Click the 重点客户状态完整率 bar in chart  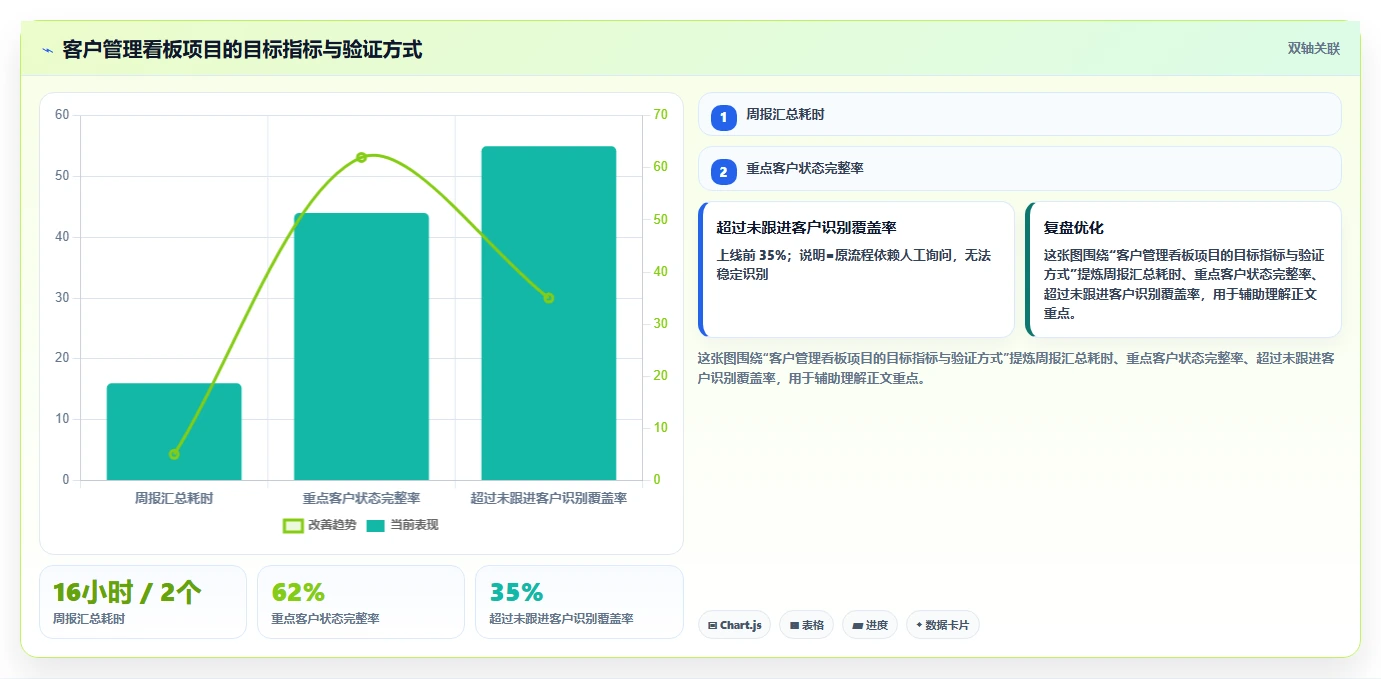tap(361, 346)
